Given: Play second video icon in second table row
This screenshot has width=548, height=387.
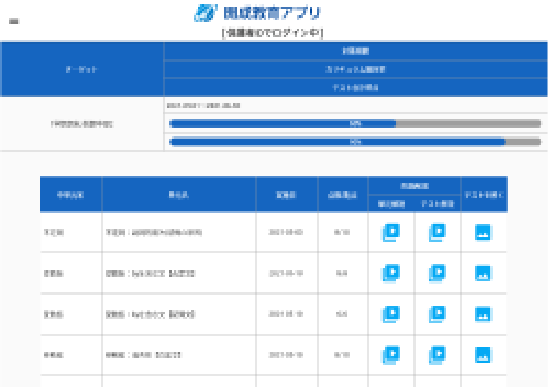Looking at the screenshot, I should coord(437,273).
